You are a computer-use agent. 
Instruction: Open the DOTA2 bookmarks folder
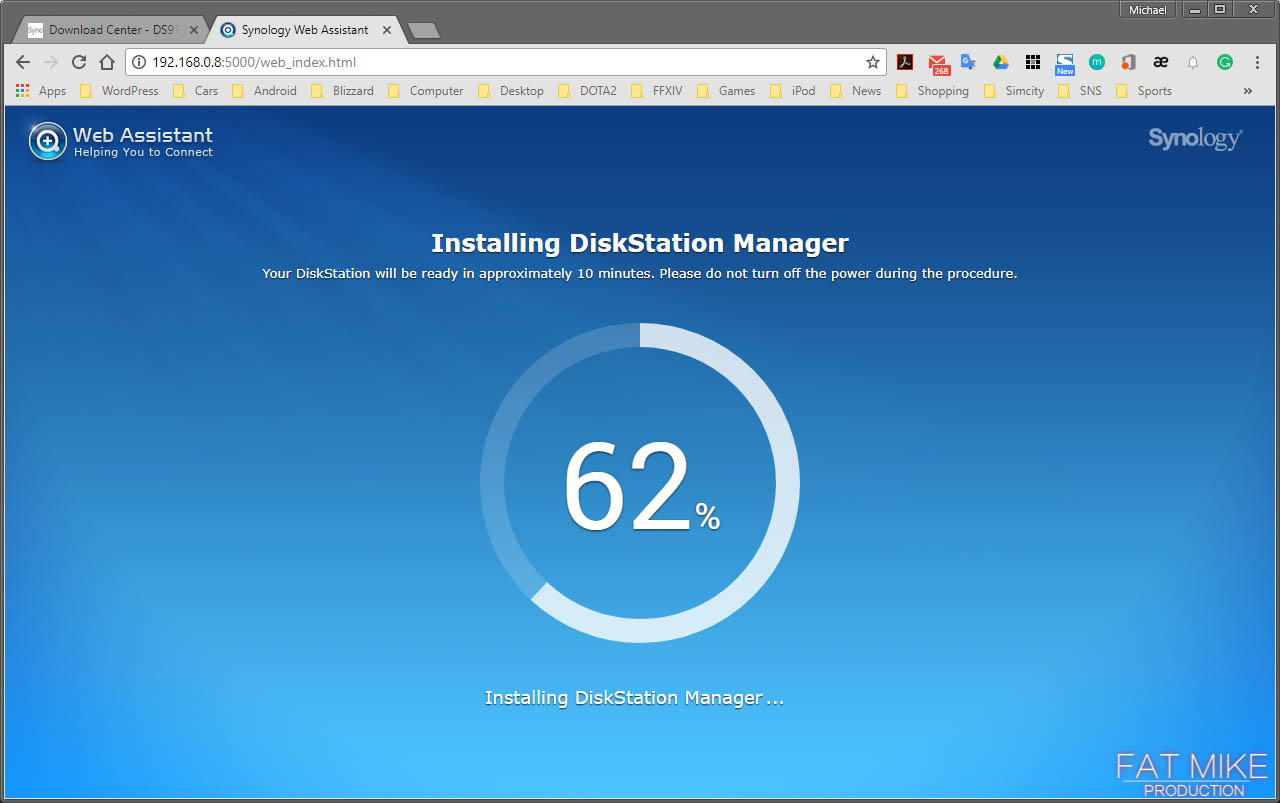[x=587, y=91]
